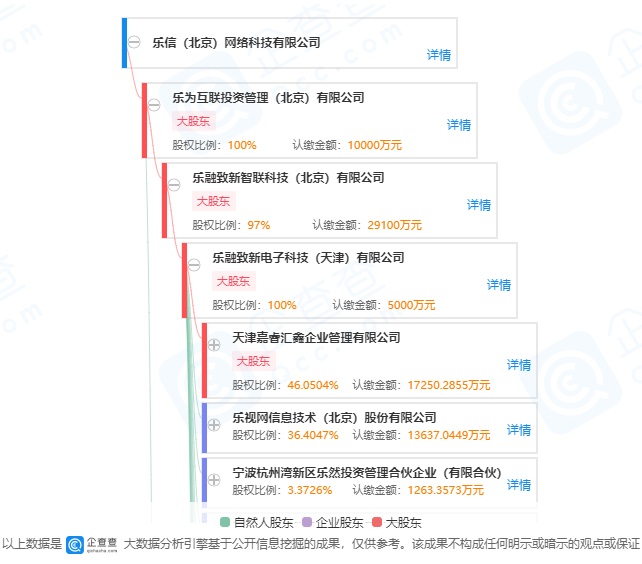This screenshot has width=642, height=564.
Task: Click the 17250.2855万元 subscribed amount
Action: 449,385
